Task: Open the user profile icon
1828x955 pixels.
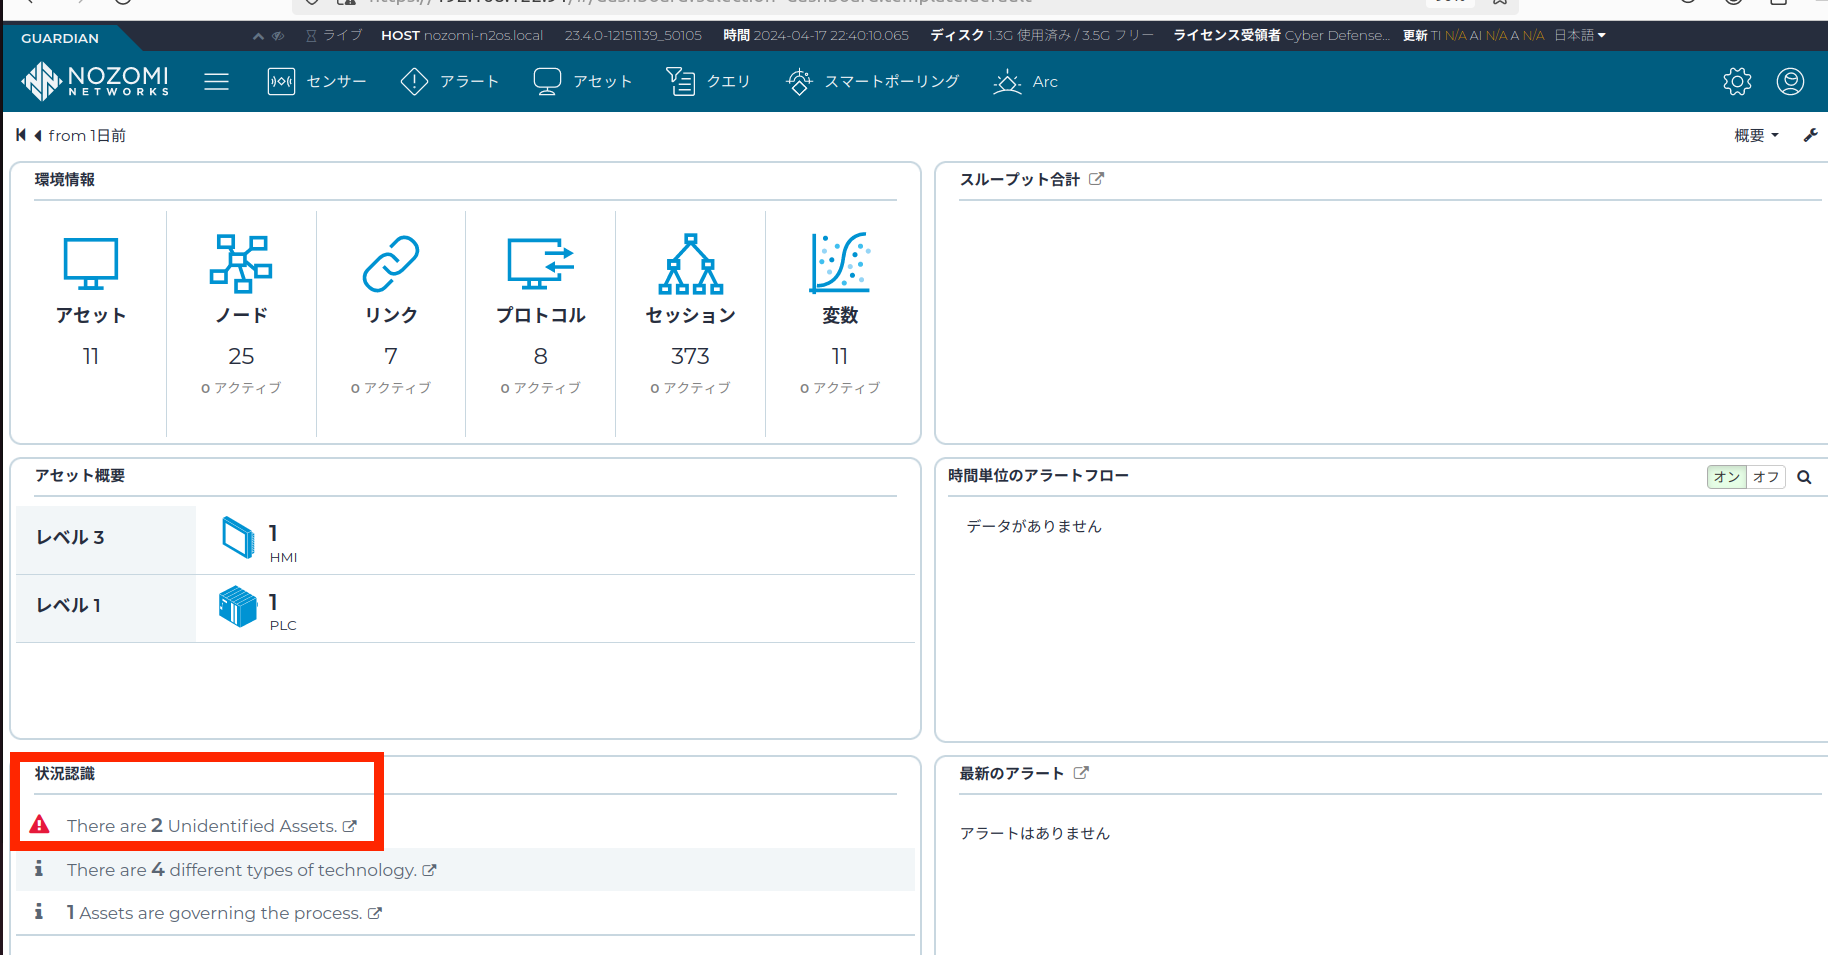Action: click(x=1790, y=82)
